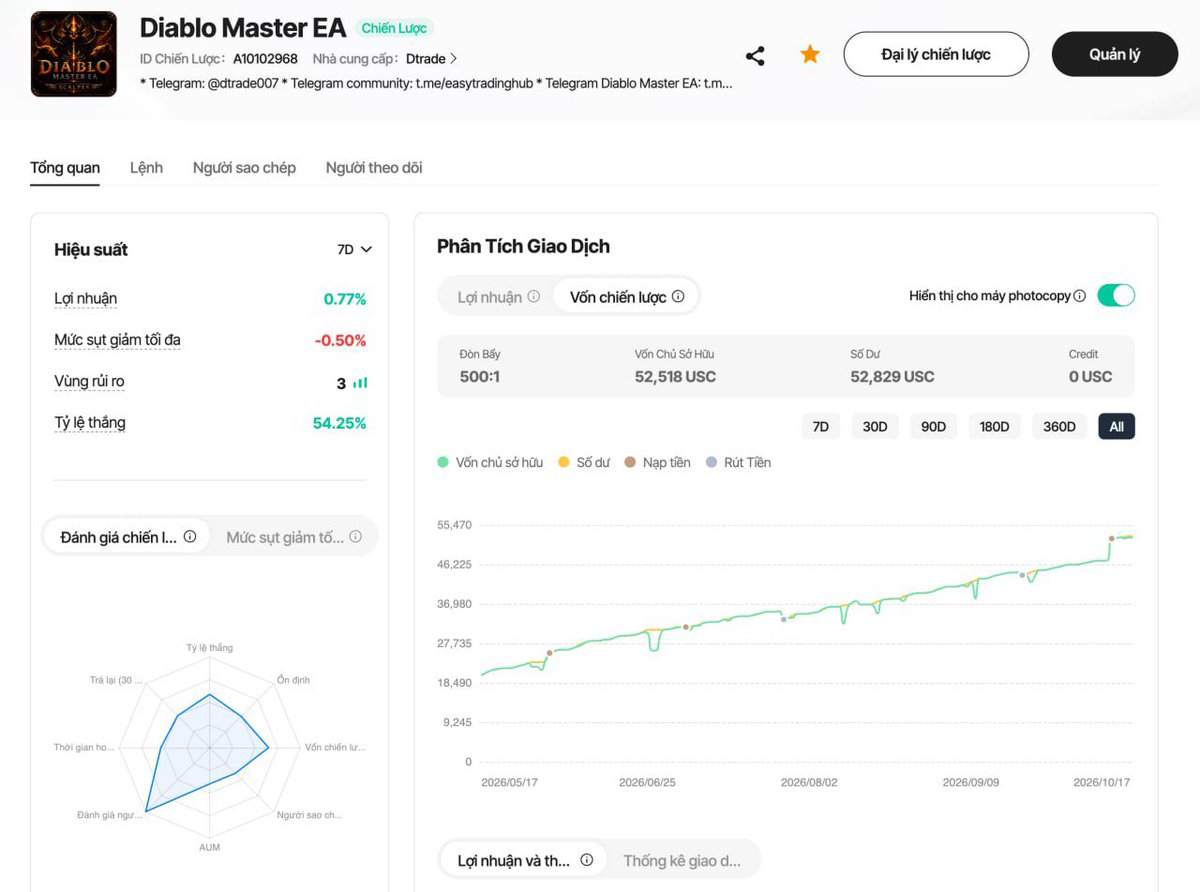Toggle Vốn chủ sở hữu legend series
The image size is (1200, 892).
pyautogui.click(x=490, y=462)
